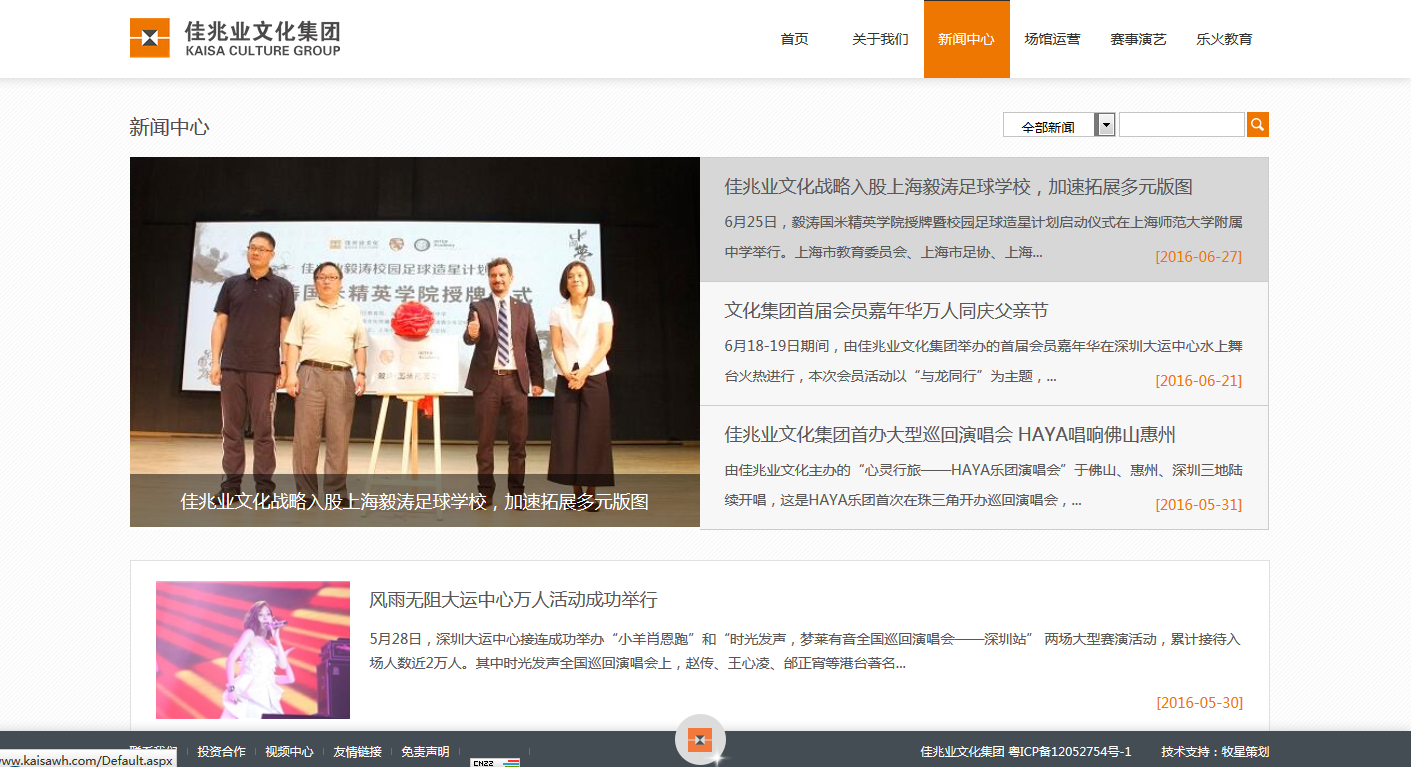Click the summary beginning 5月28日，深圳大运中心
Image resolution: width=1411 pixels, height=767 pixels.
pyautogui.click(x=805, y=651)
